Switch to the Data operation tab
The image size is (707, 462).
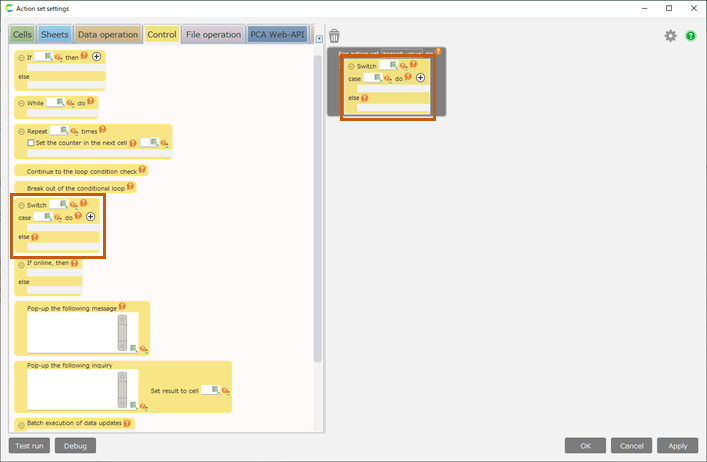[x=107, y=34]
